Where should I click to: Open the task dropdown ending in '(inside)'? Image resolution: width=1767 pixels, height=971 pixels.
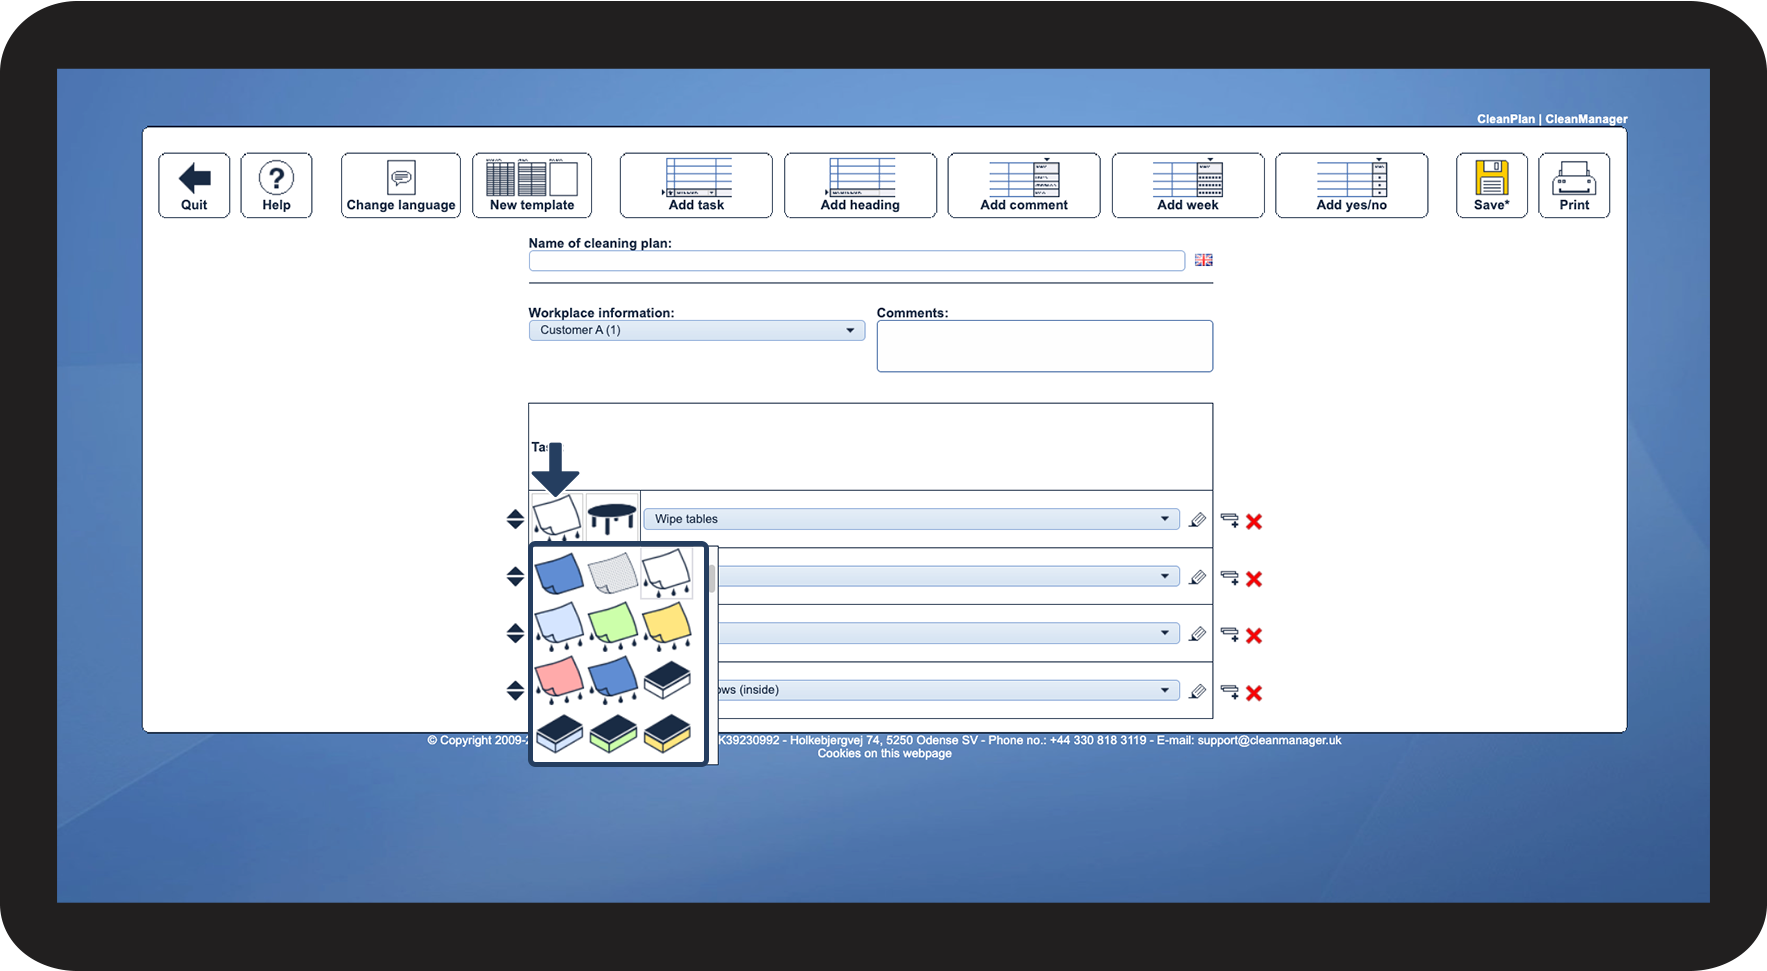pos(948,690)
